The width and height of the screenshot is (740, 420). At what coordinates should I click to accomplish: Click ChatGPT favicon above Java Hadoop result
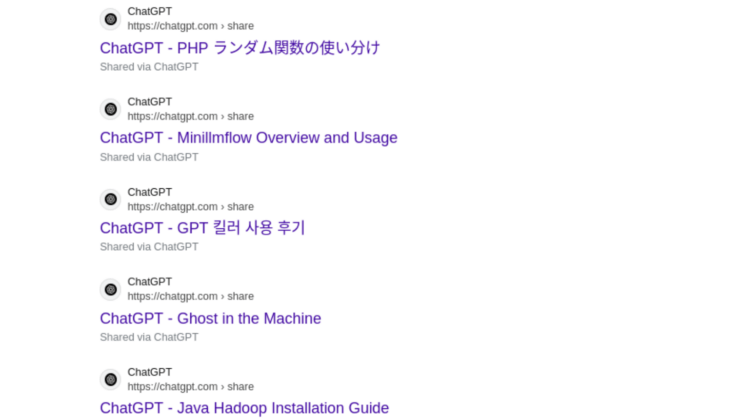pyautogui.click(x=111, y=380)
